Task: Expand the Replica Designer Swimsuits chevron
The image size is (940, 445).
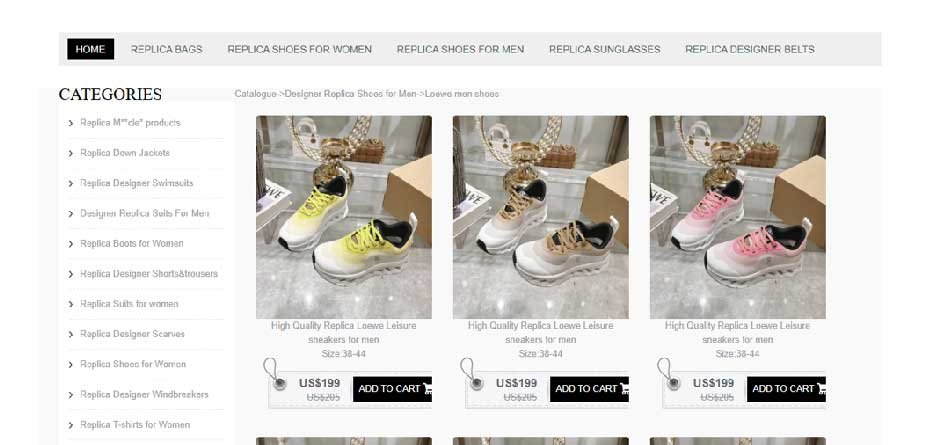Action: point(71,184)
